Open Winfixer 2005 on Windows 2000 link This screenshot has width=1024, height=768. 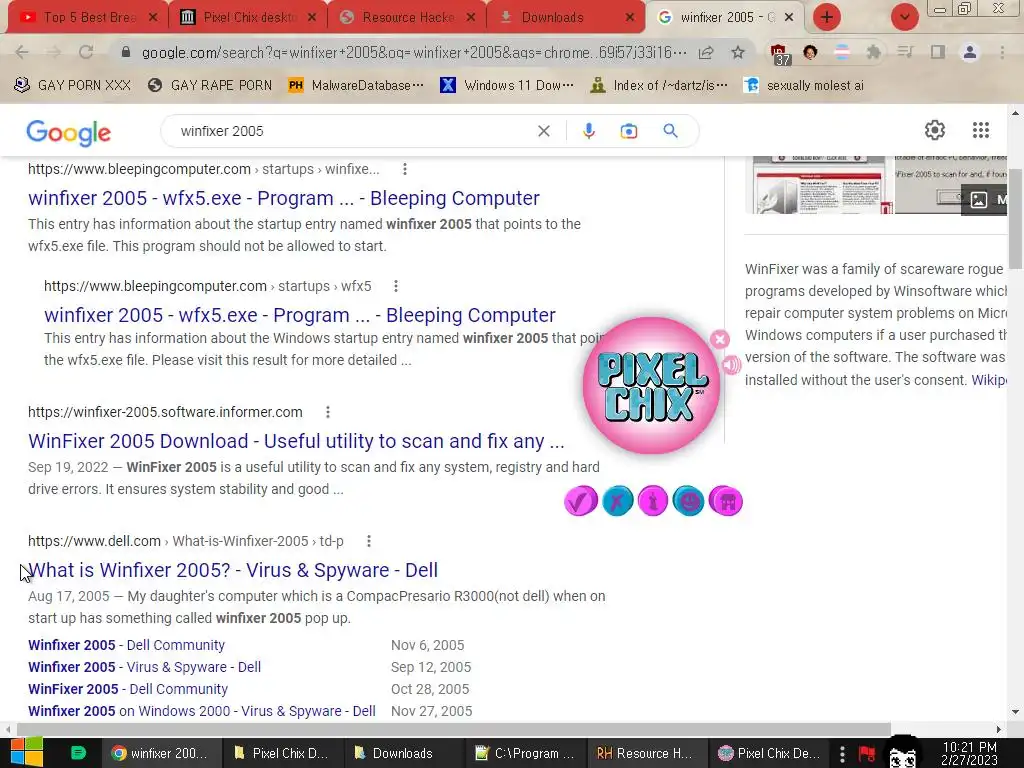pos(202,711)
